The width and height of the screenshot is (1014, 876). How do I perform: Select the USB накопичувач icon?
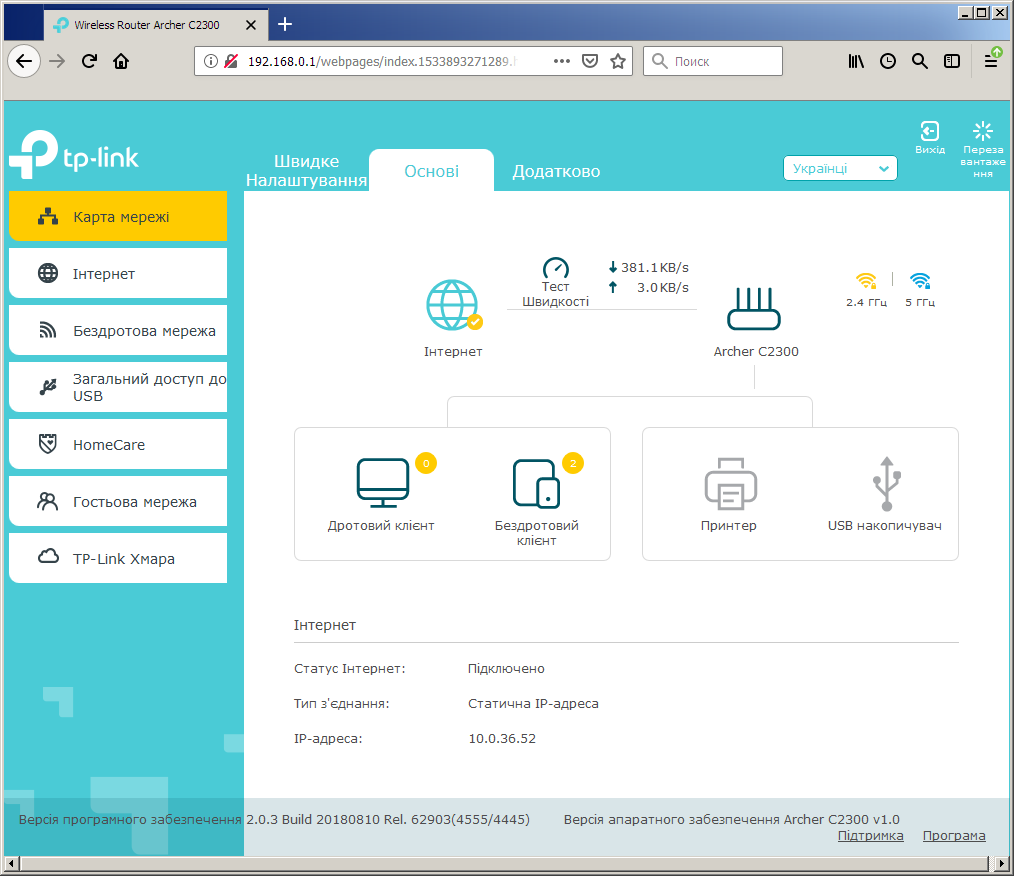[x=887, y=484]
